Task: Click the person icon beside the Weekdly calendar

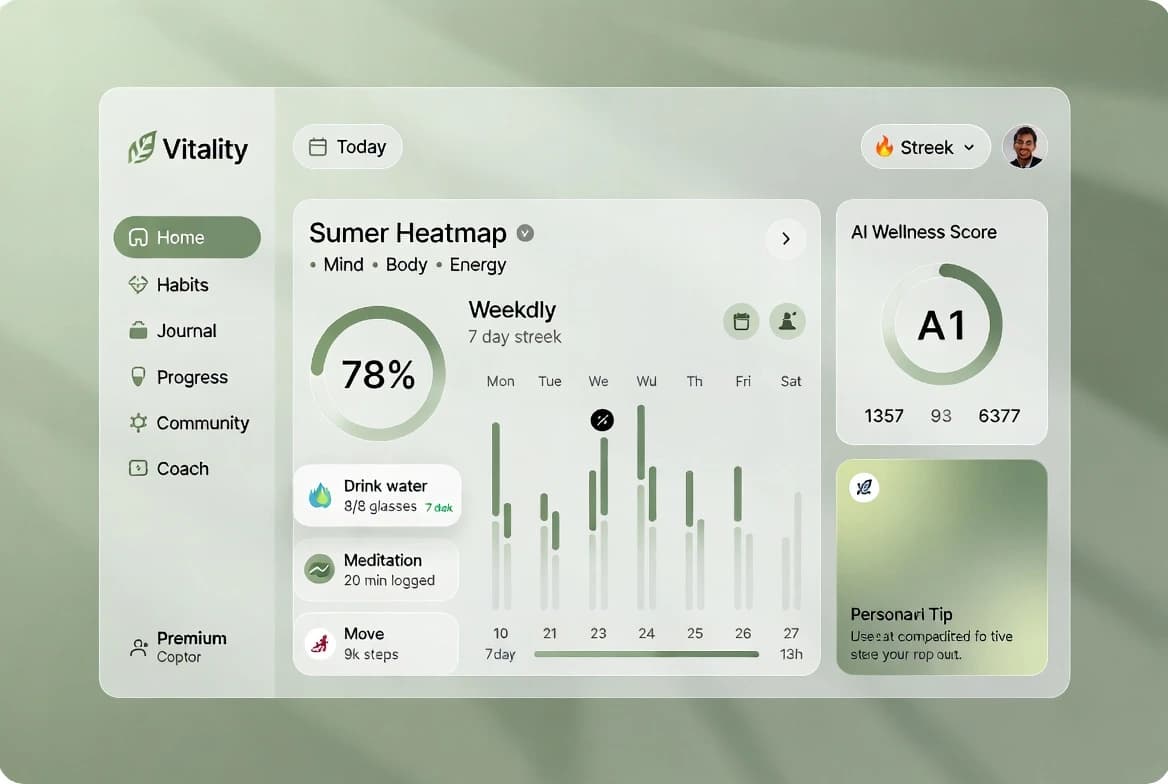Action: [787, 322]
